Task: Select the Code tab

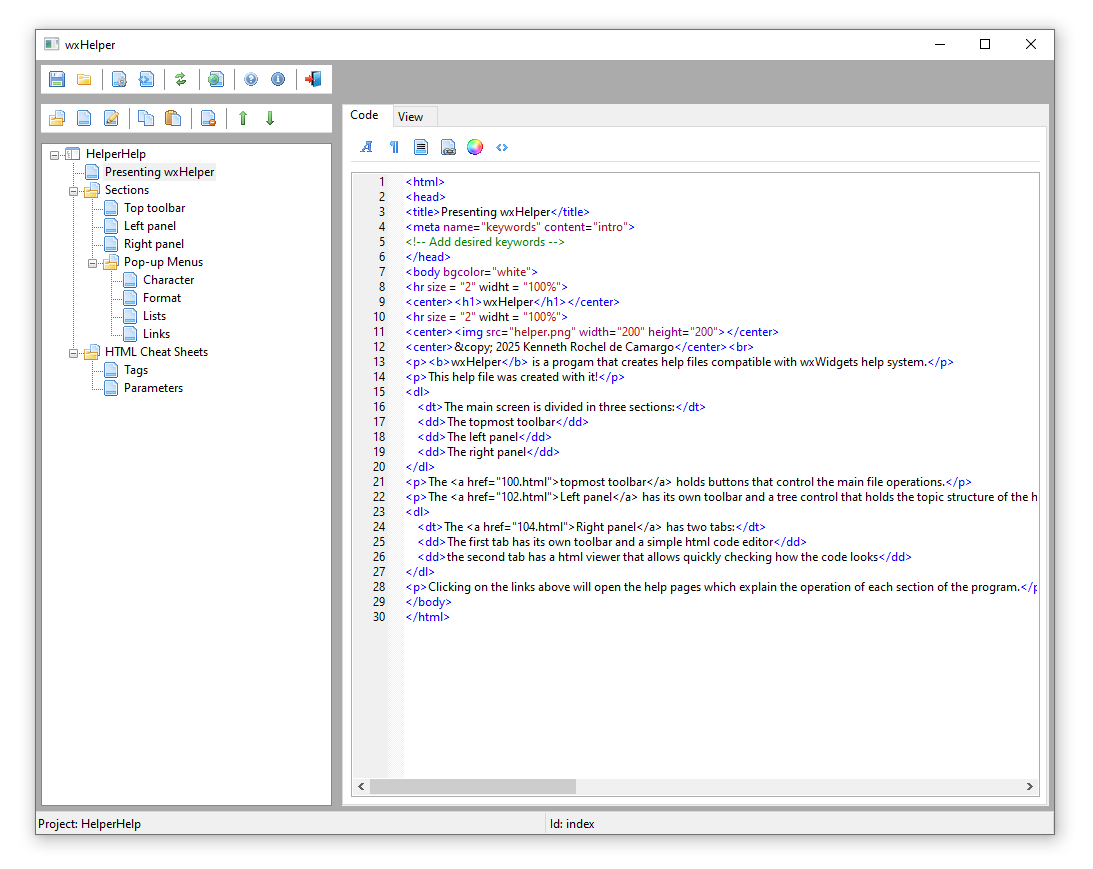Action: tap(364, 115)
